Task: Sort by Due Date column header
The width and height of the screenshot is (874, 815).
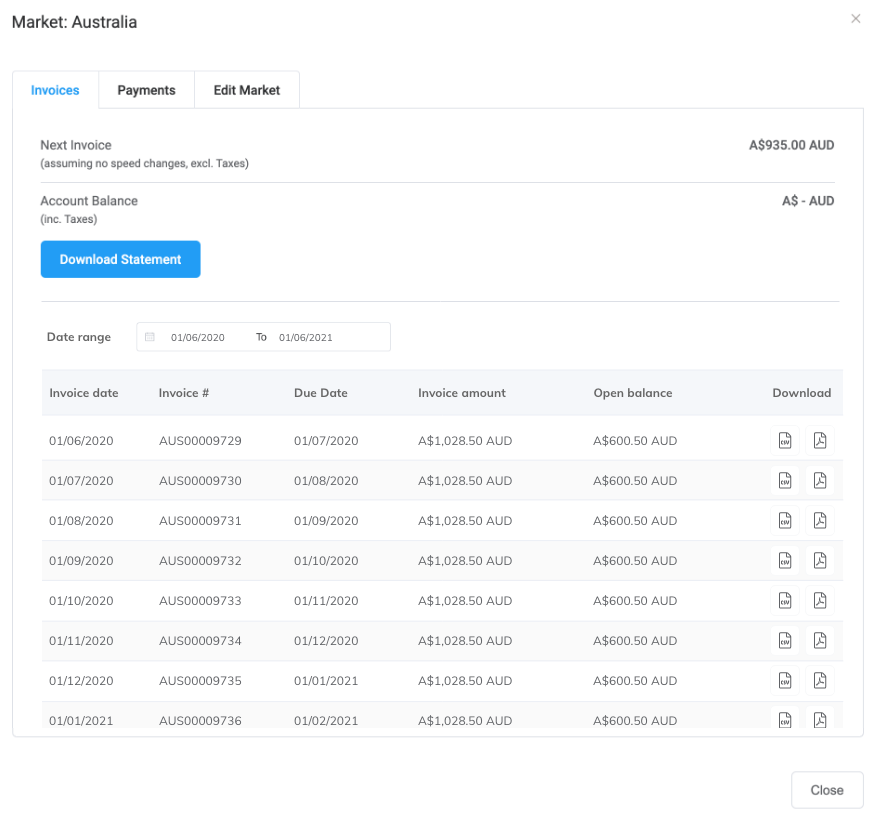Action: [321, 393]
